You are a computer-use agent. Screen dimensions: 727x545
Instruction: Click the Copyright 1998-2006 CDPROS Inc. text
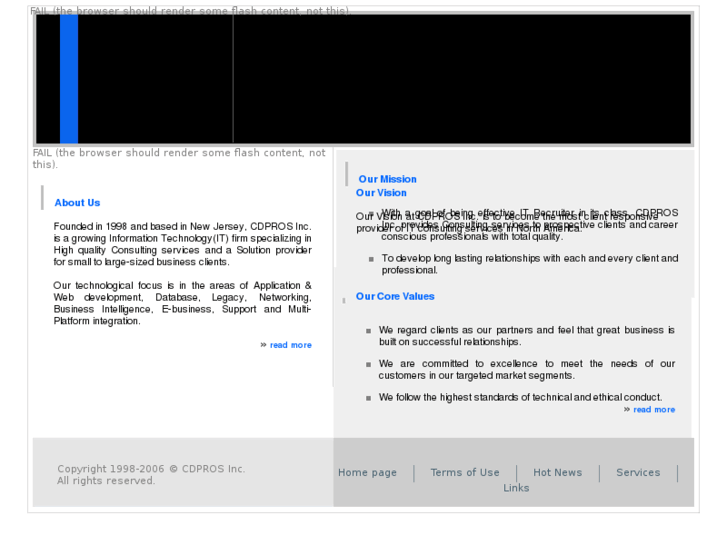coord(151,469)
